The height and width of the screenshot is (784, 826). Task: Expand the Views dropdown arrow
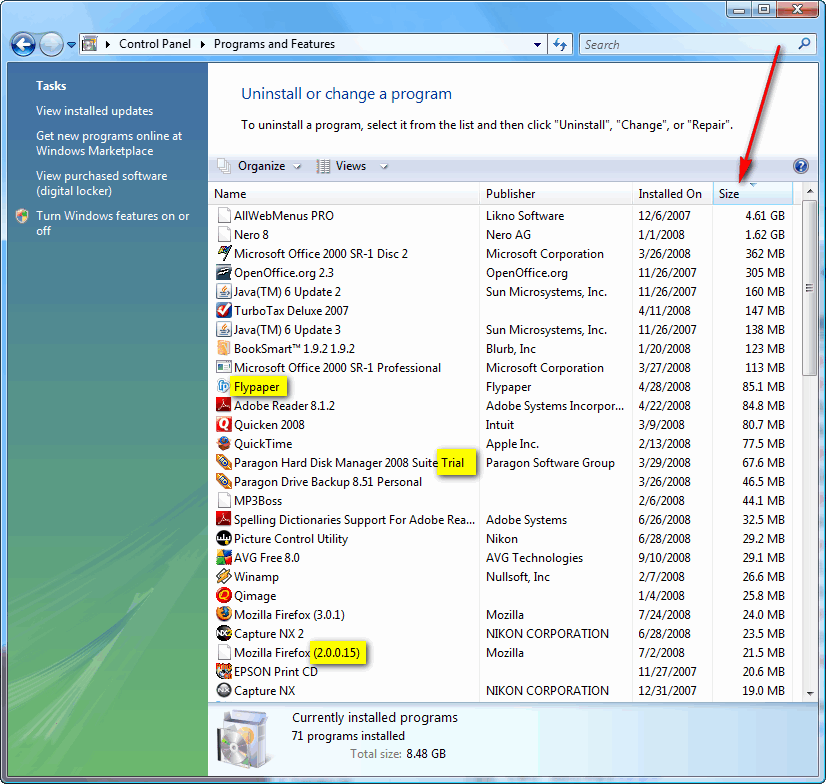point(384,166)
